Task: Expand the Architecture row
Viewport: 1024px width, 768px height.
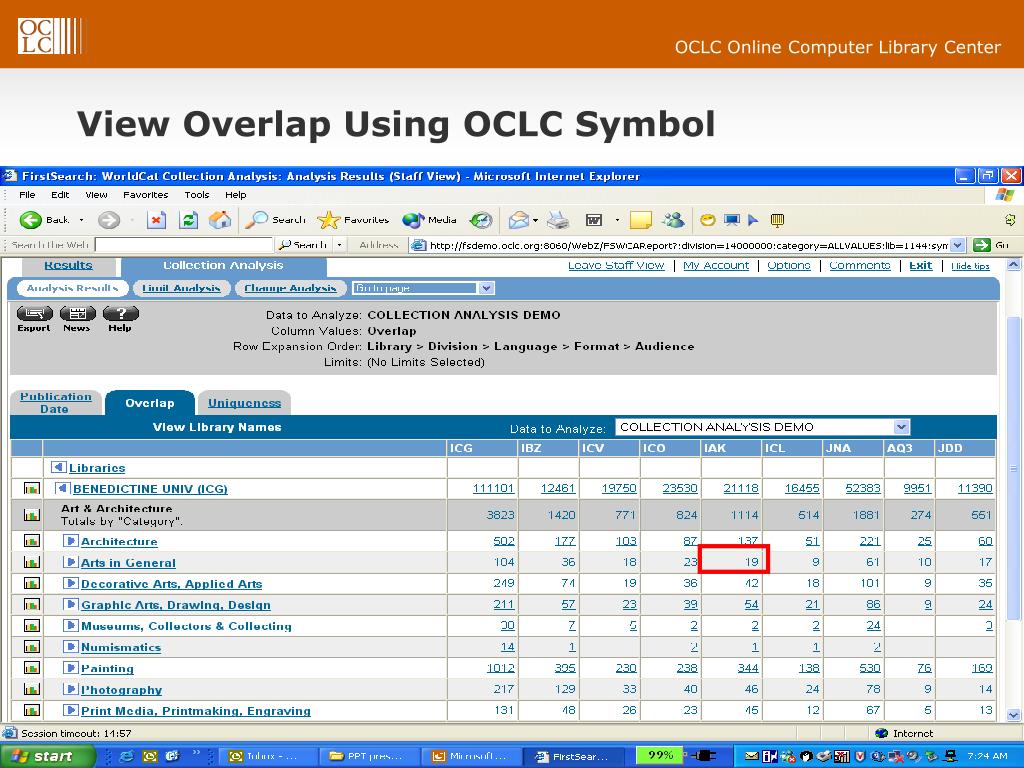Action: coord(71,541)
